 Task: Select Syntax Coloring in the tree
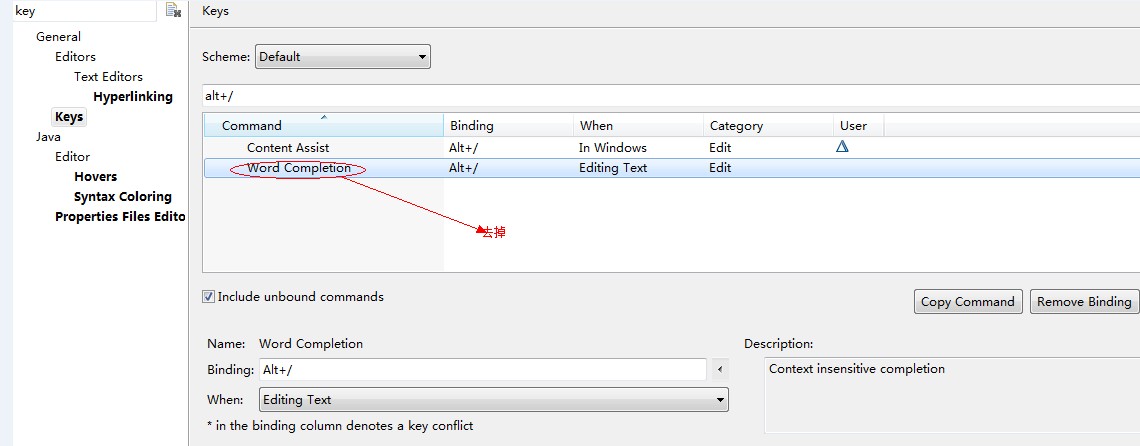(122, 197)
